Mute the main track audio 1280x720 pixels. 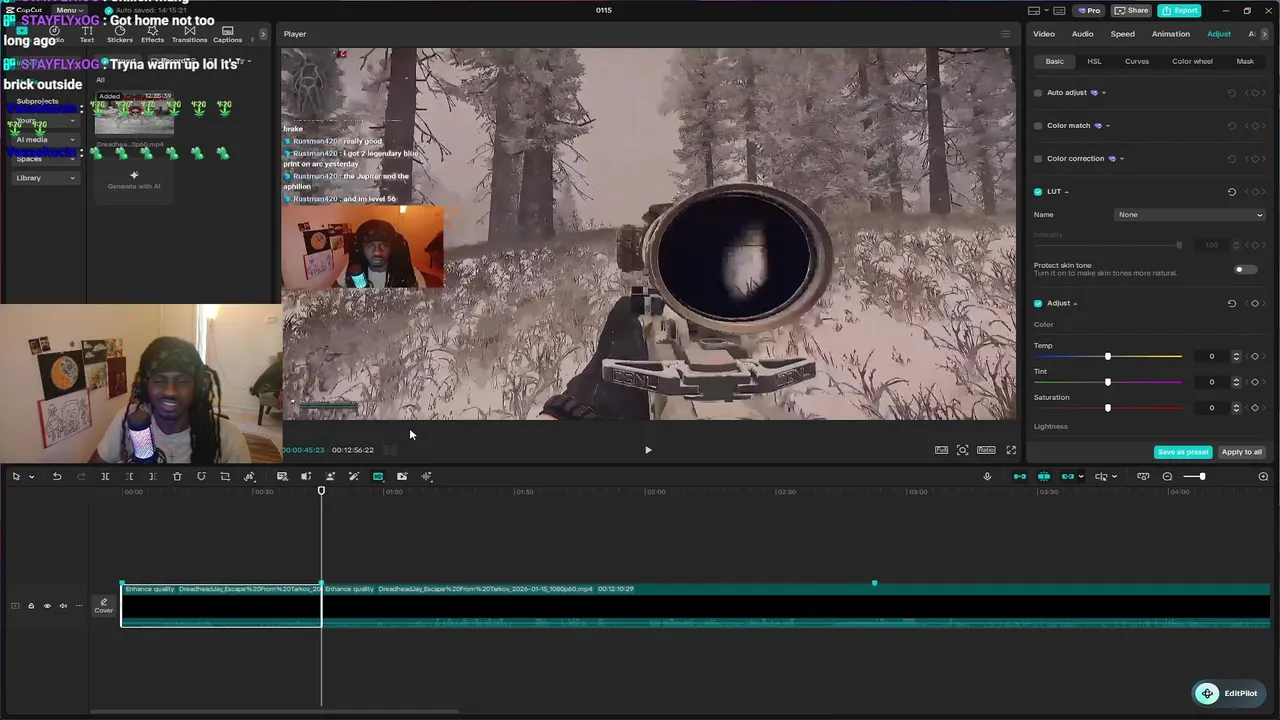coord(63,606)
